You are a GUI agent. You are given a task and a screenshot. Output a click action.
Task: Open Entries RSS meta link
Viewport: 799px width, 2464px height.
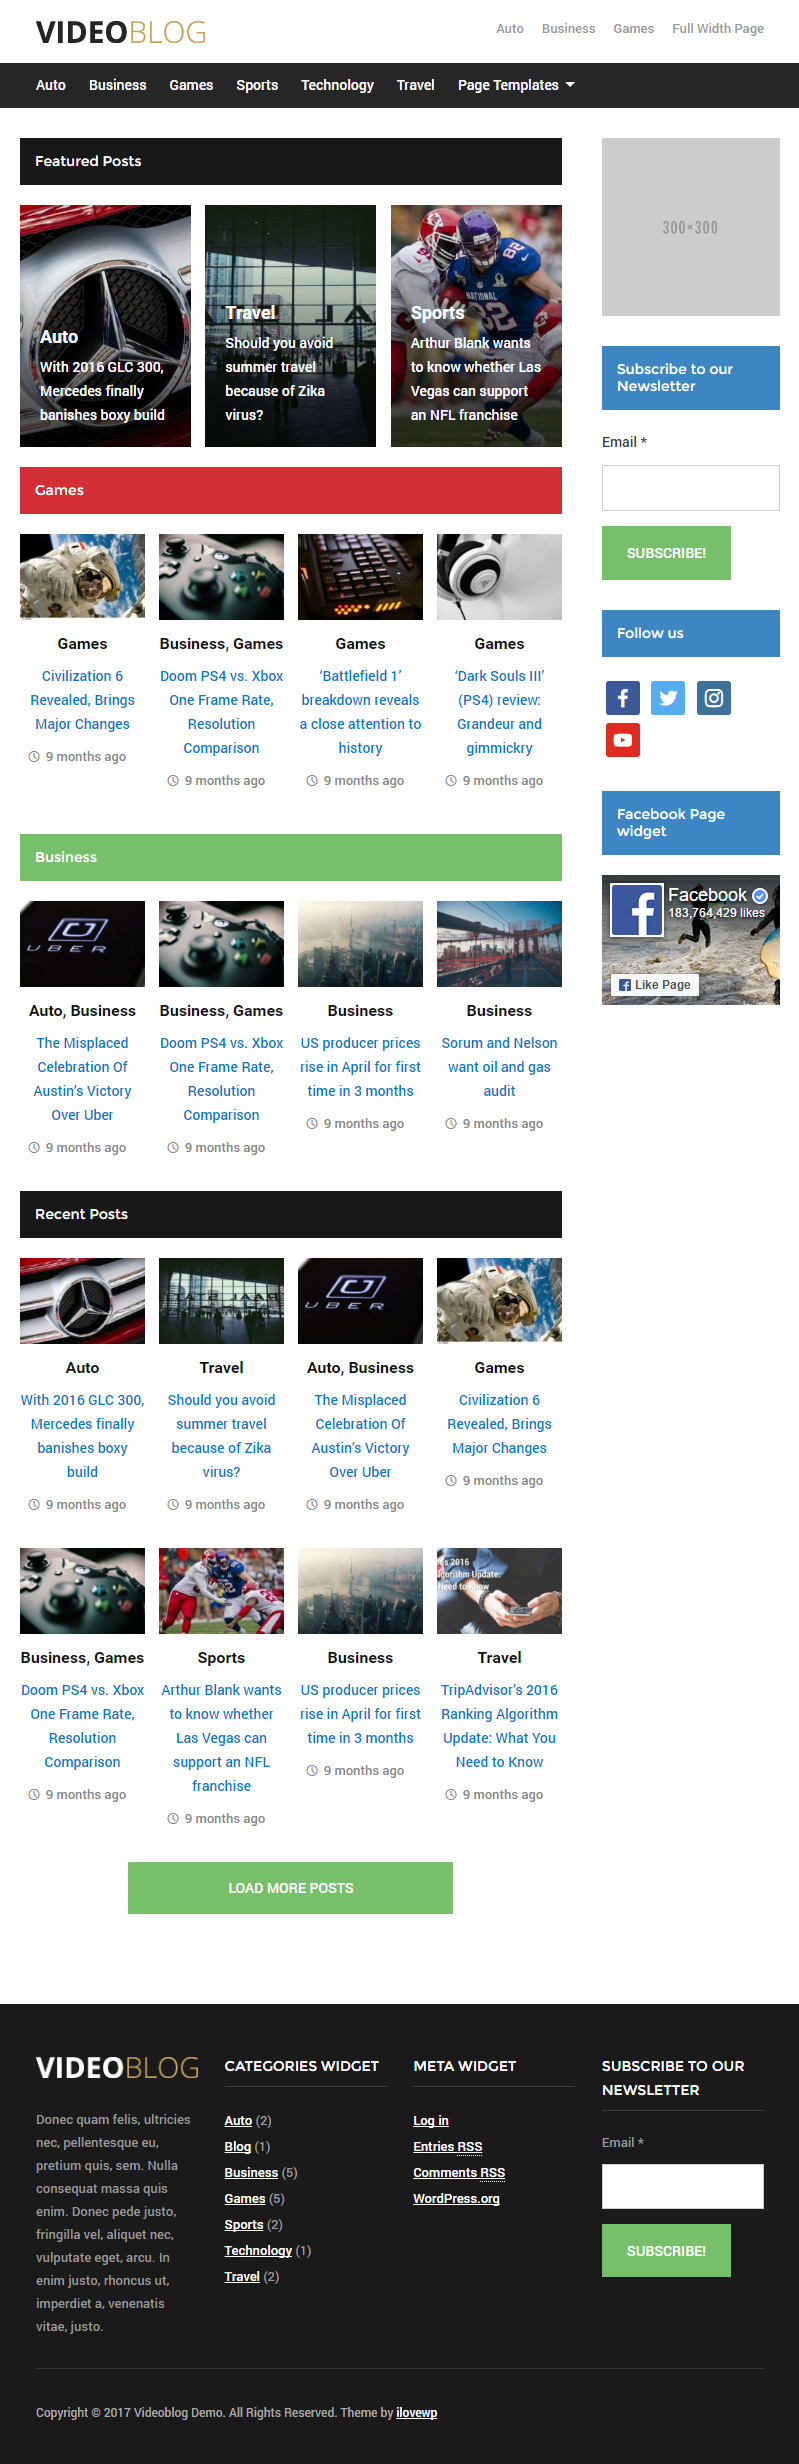(448, 2146)
